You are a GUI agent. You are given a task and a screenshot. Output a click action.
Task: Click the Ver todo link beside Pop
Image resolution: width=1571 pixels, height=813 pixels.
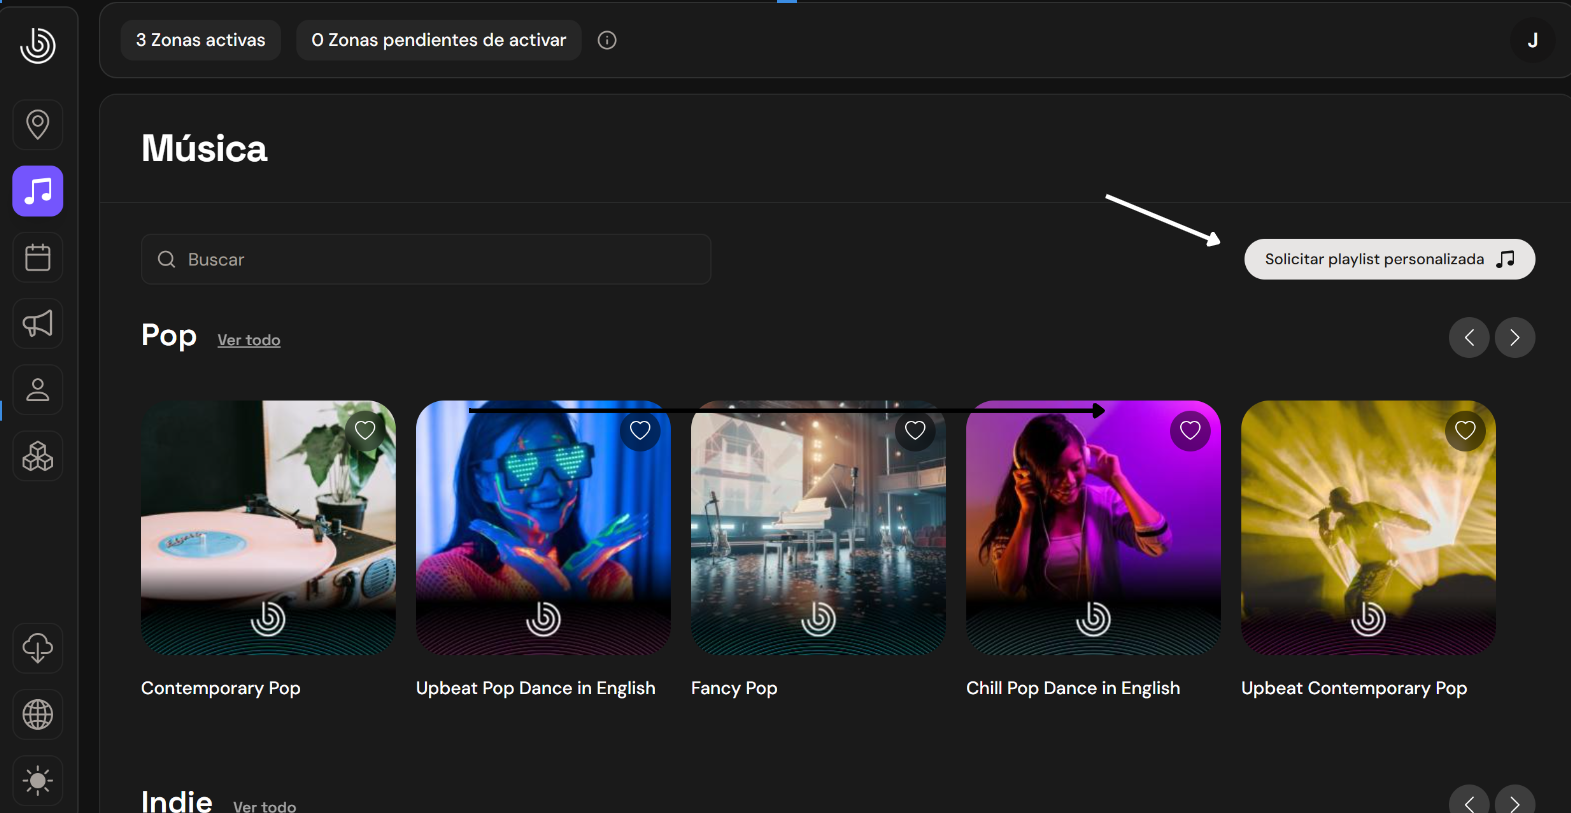coord(249,340)
